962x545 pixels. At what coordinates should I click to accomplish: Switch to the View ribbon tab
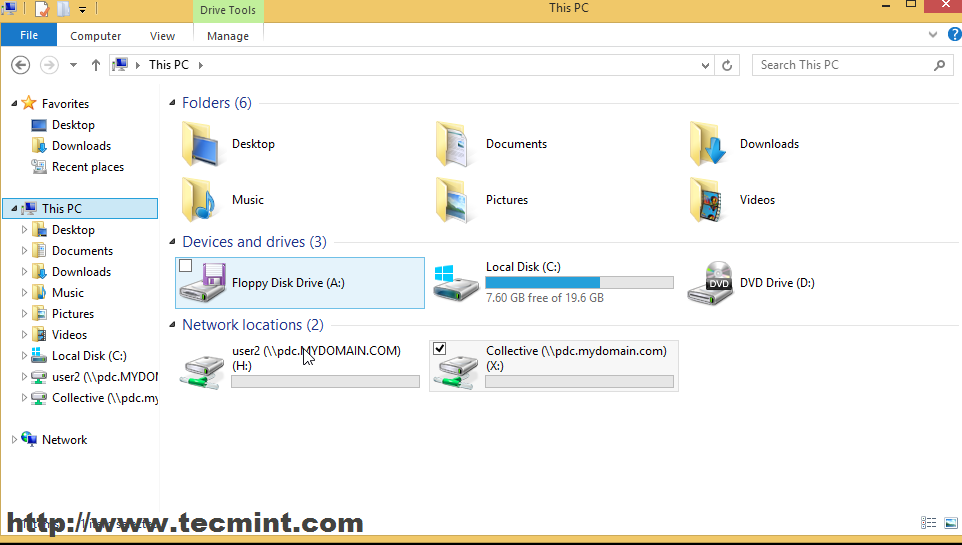[162, 36]
